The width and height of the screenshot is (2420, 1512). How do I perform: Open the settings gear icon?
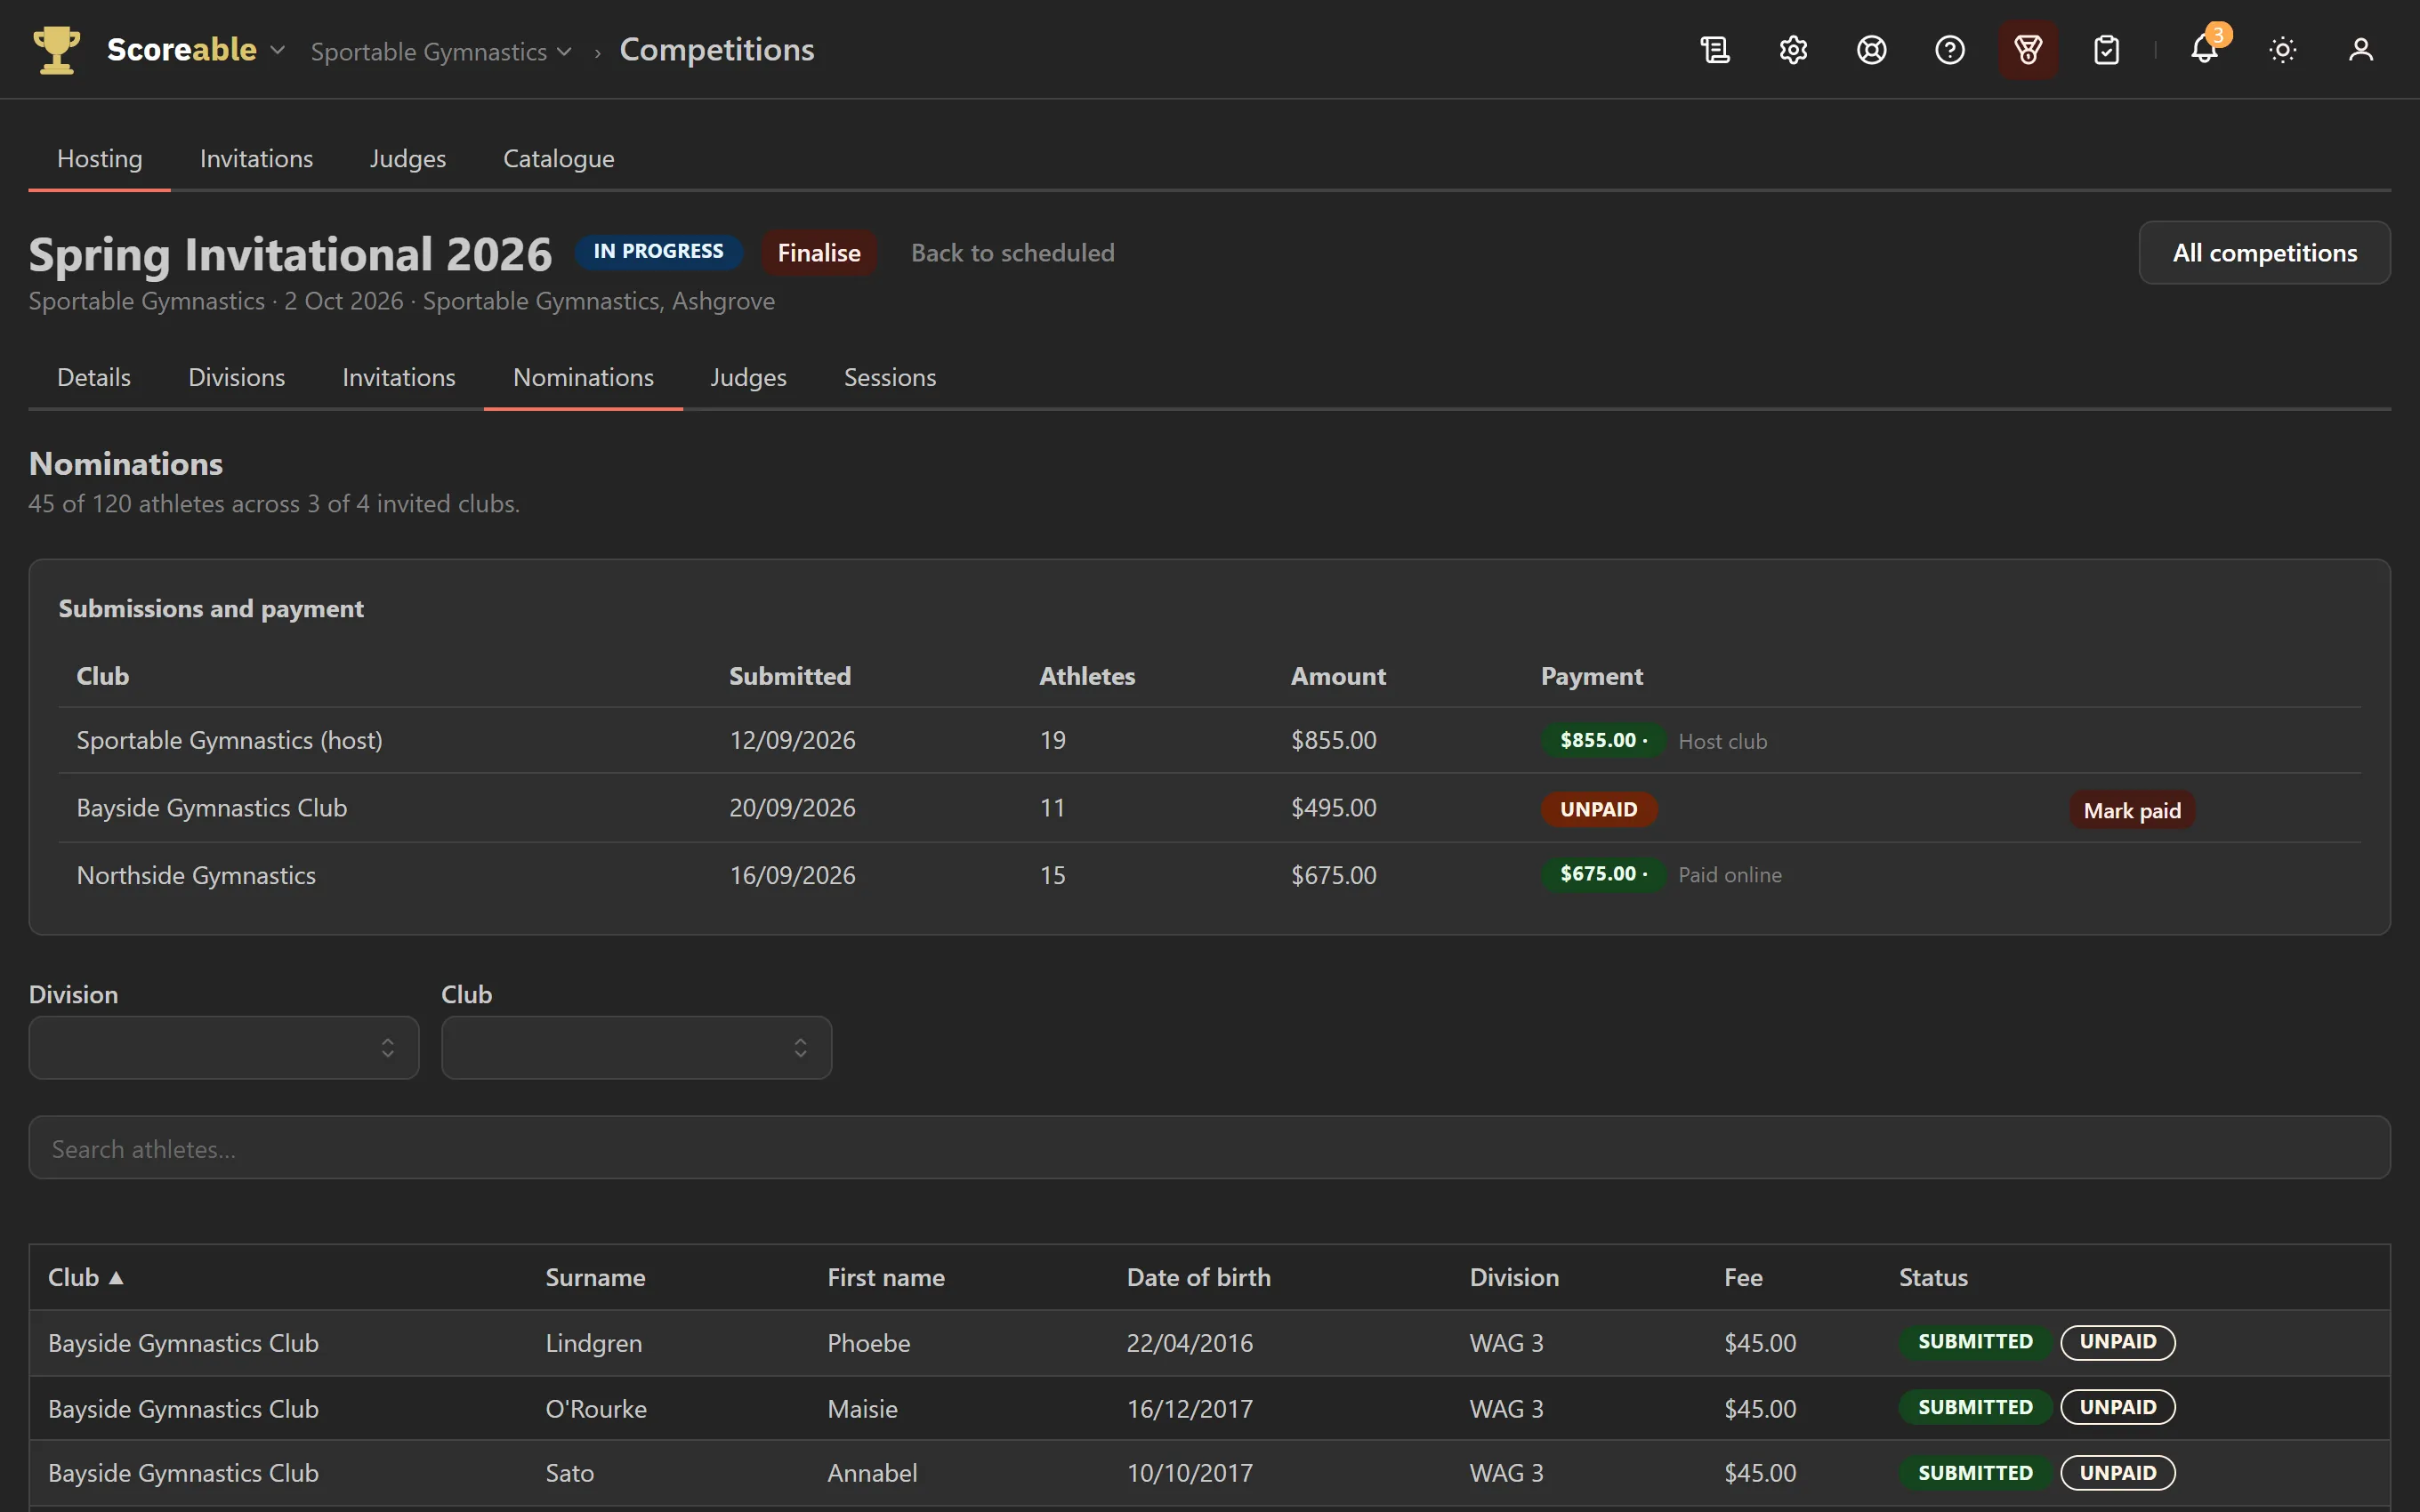click(1793, 49)
